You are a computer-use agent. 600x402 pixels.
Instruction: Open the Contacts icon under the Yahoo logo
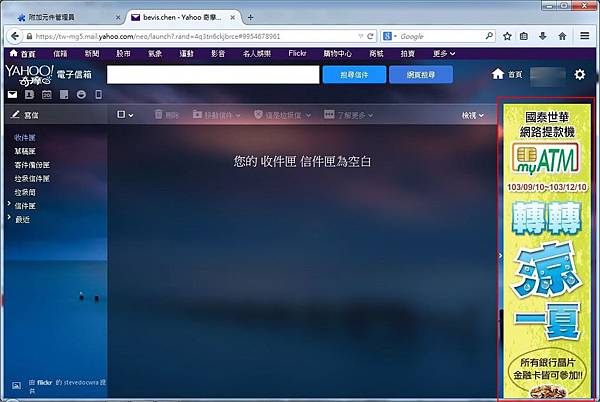[29, 94]
